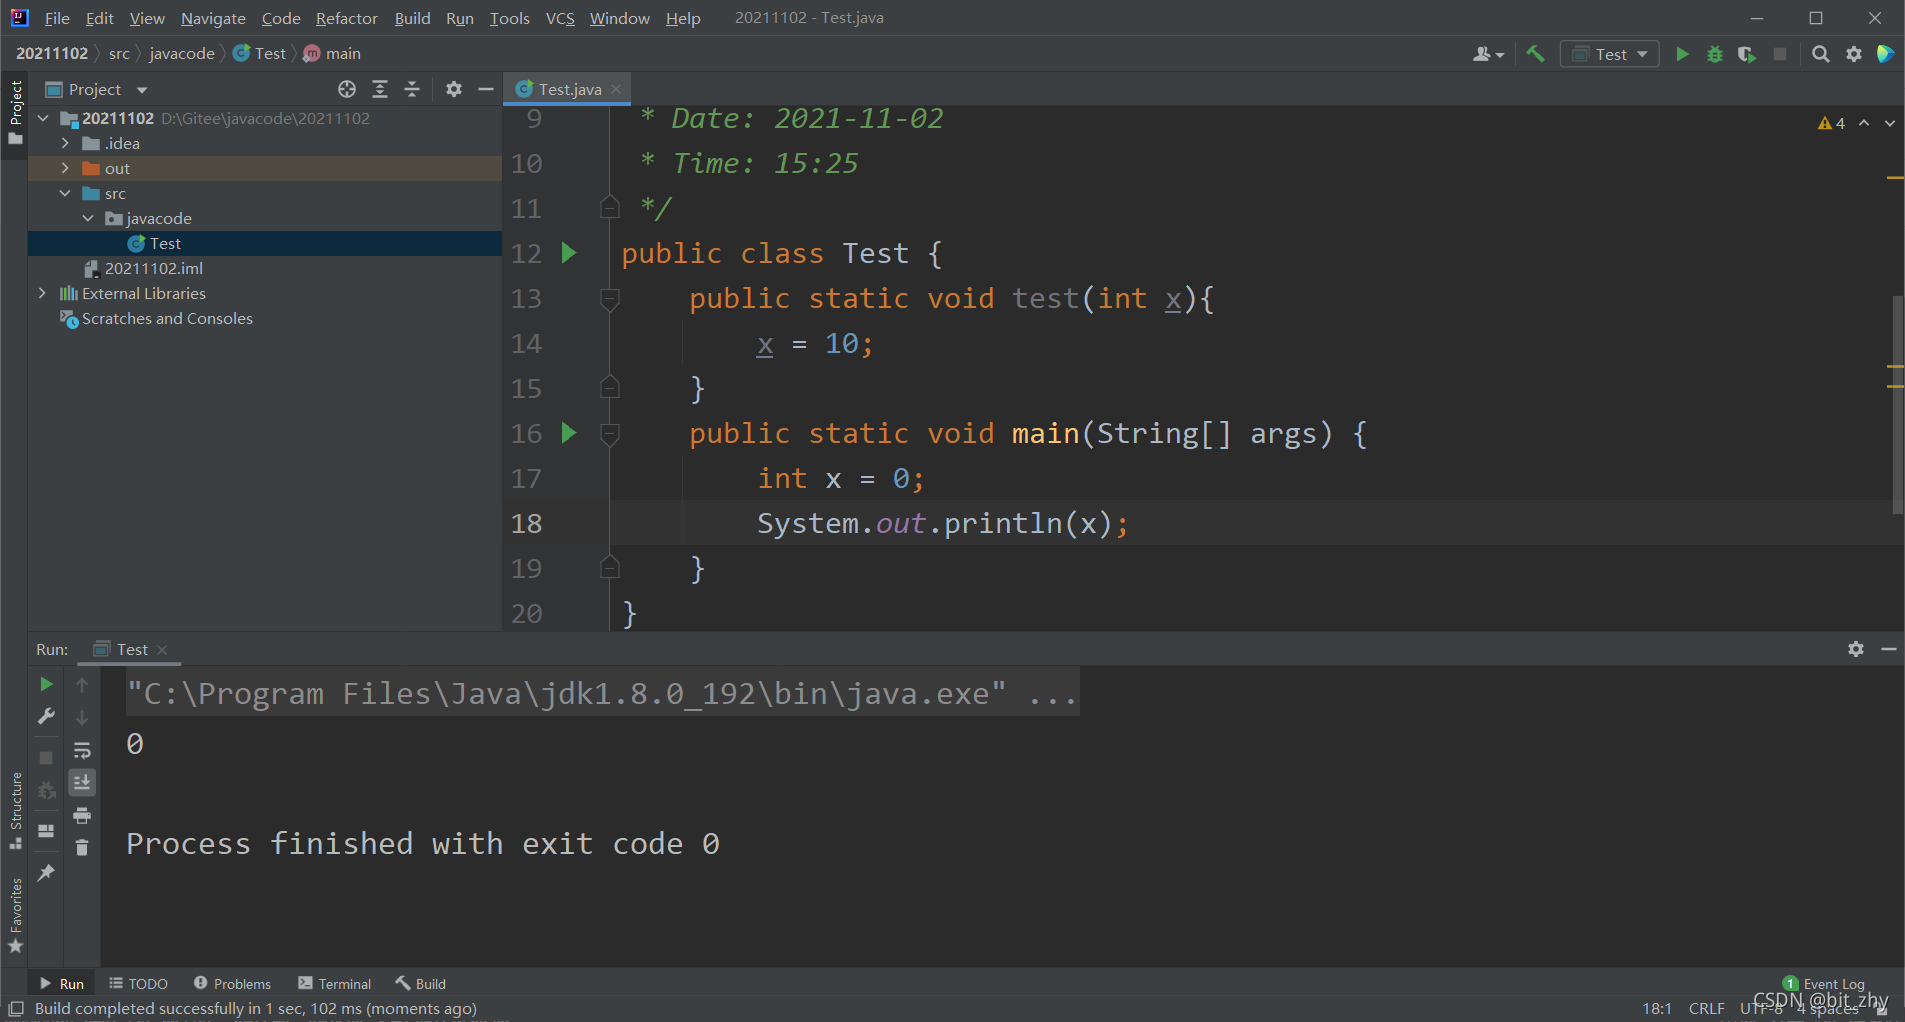
Task: Collapse the javacode package
Action: click(88, 218)
